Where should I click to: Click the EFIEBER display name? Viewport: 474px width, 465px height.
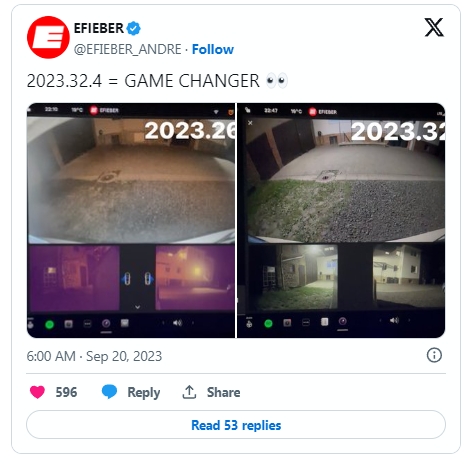(x=99, y=28)
